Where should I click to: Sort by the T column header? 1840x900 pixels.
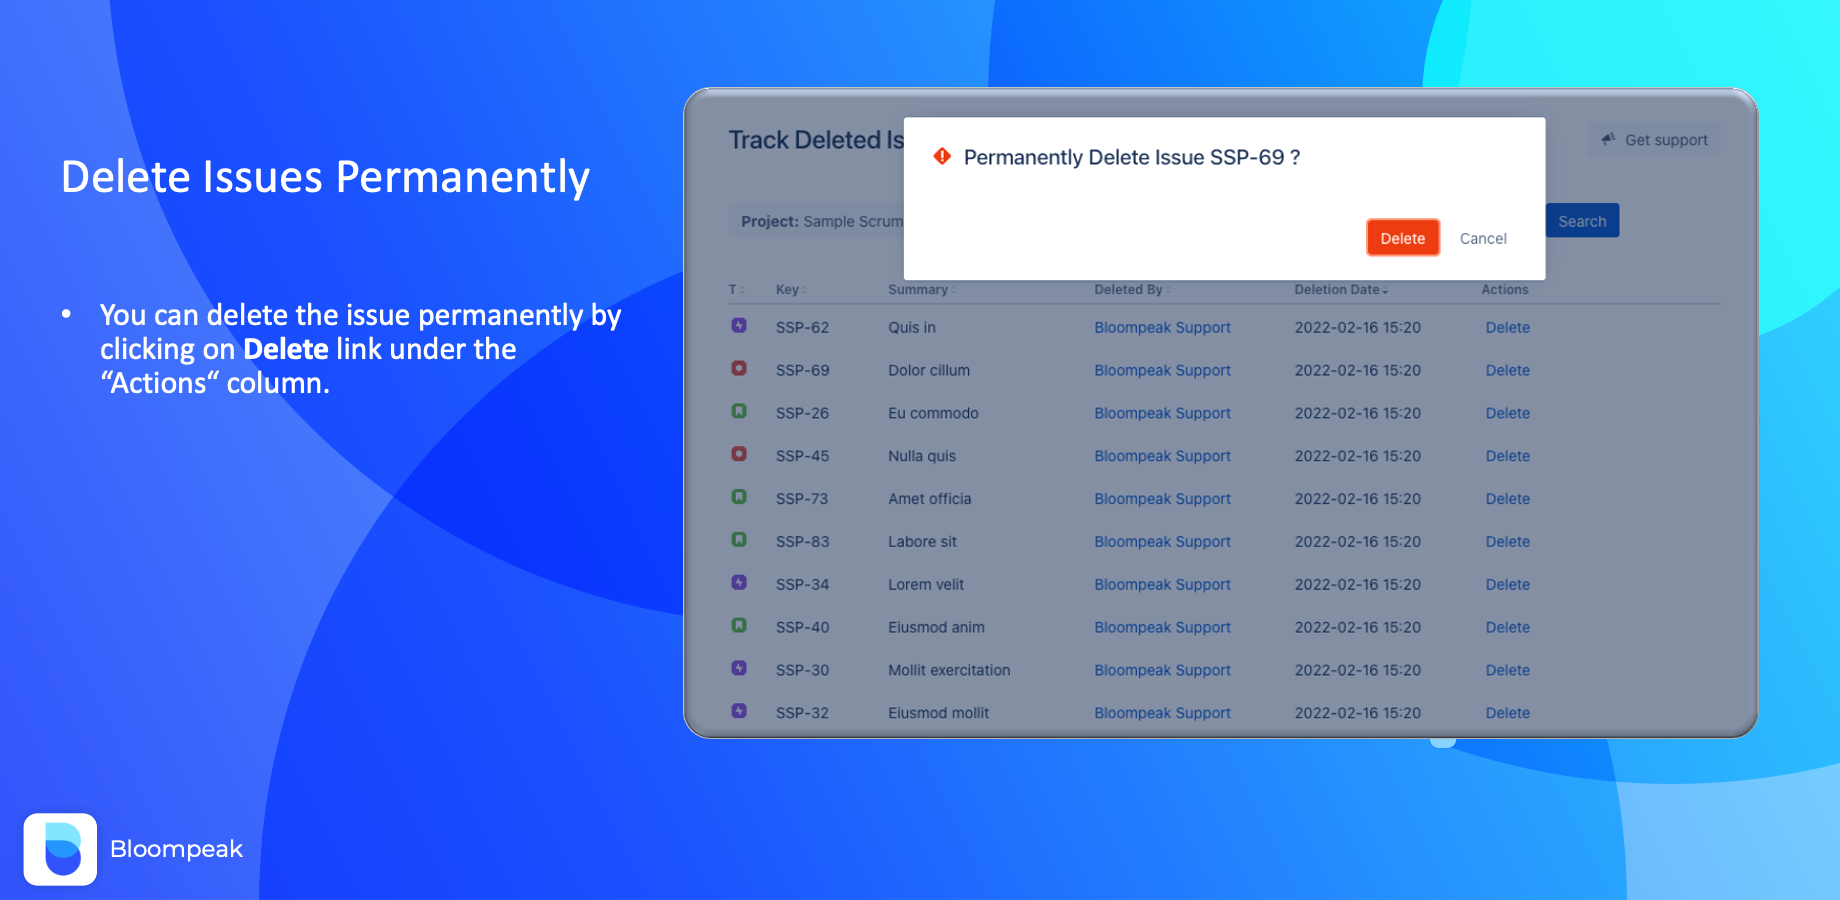click(x=736, y=289)
